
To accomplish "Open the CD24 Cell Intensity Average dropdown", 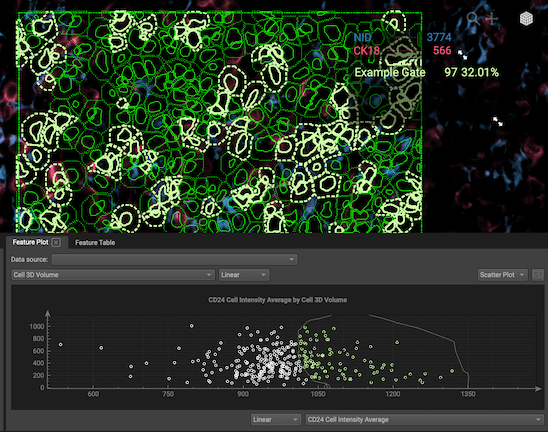I will point(424,419).
